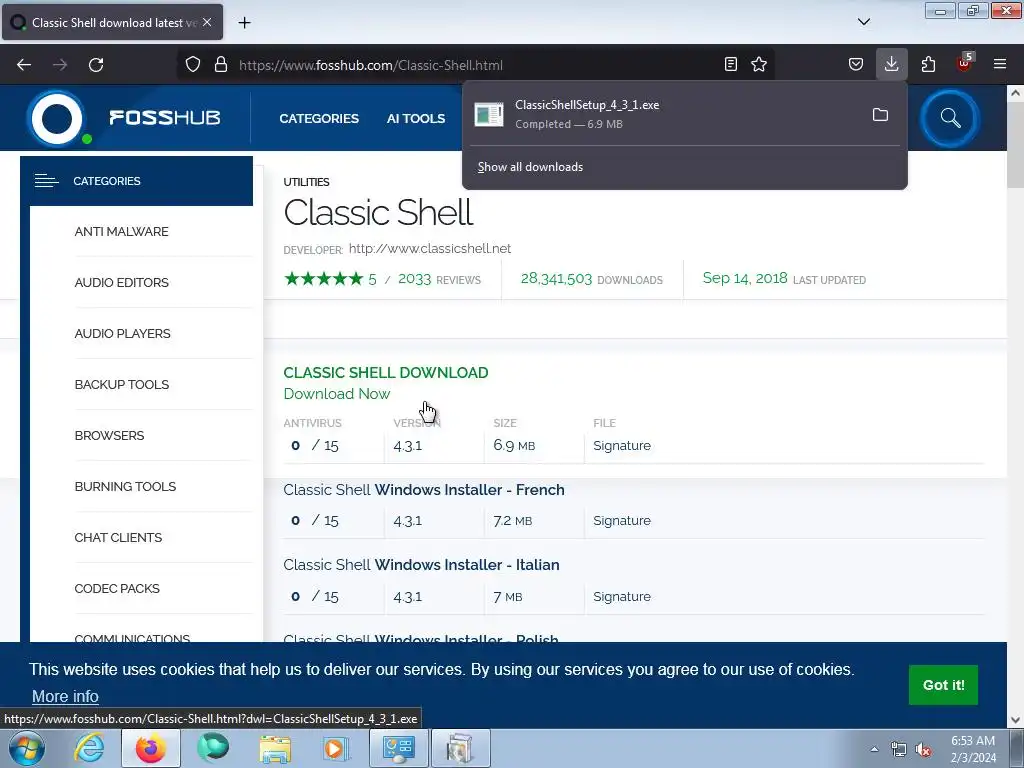Click the muted volume tray icon
The height and width of the screenshot is (768, 1024).
[x=923, y=750]
